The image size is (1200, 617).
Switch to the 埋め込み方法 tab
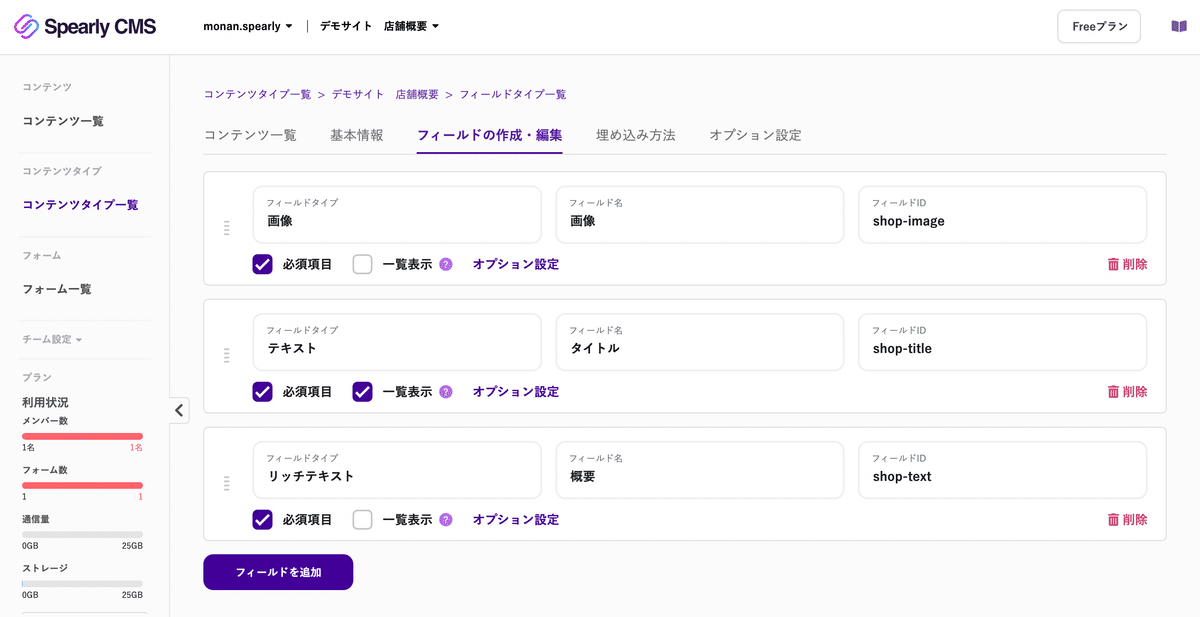click(x=636, y=135)
